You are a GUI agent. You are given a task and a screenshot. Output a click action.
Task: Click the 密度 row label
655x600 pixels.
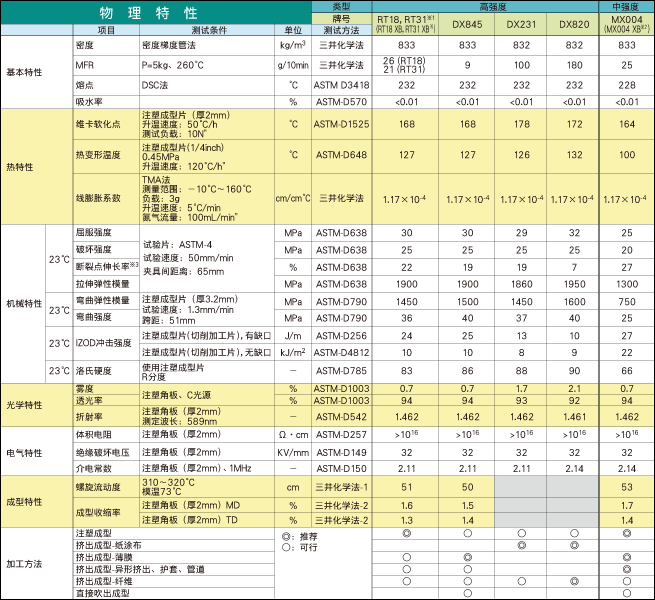[85, 45]
